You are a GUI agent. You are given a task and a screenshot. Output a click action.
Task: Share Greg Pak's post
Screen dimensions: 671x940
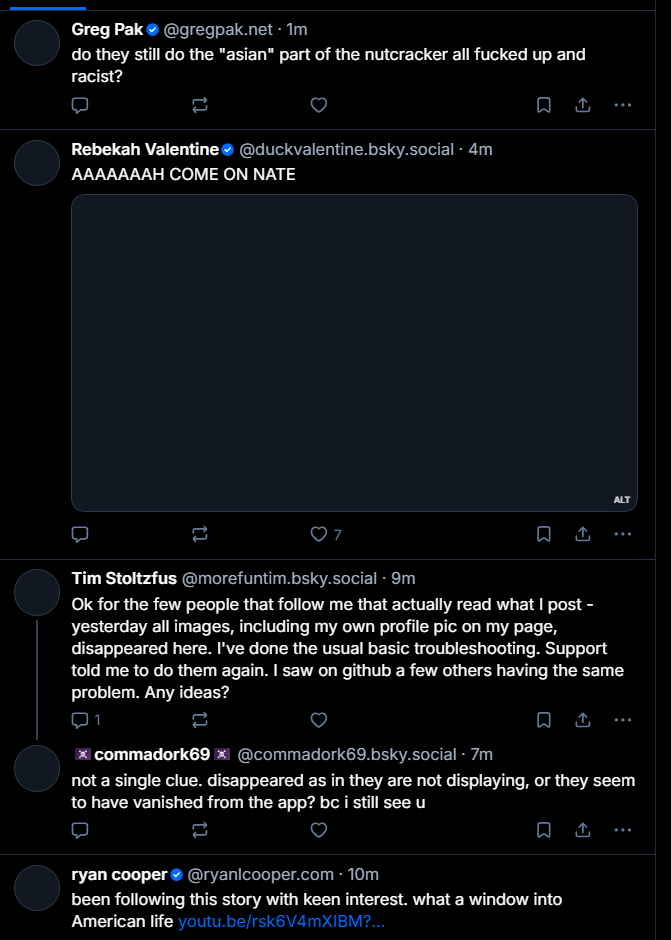click(x=583, y=105)
